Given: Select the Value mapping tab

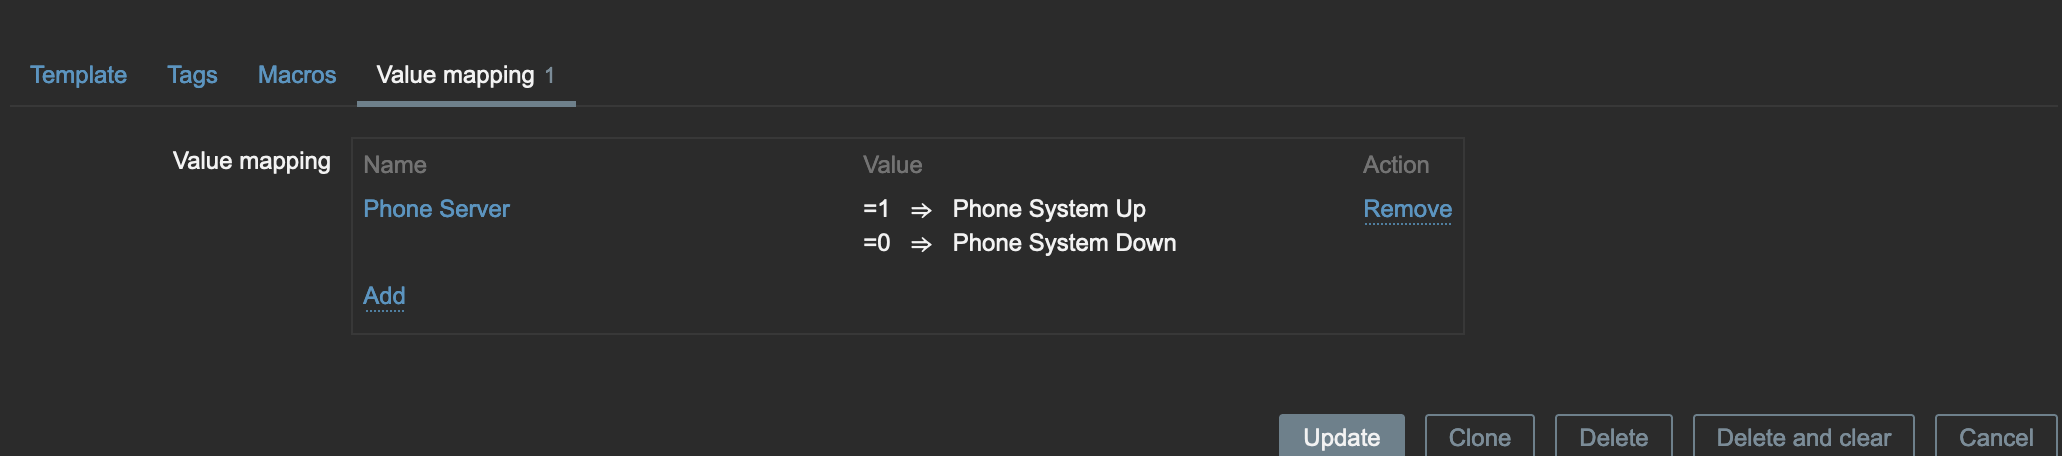Looking at the screenshot, I should [456, 75].
